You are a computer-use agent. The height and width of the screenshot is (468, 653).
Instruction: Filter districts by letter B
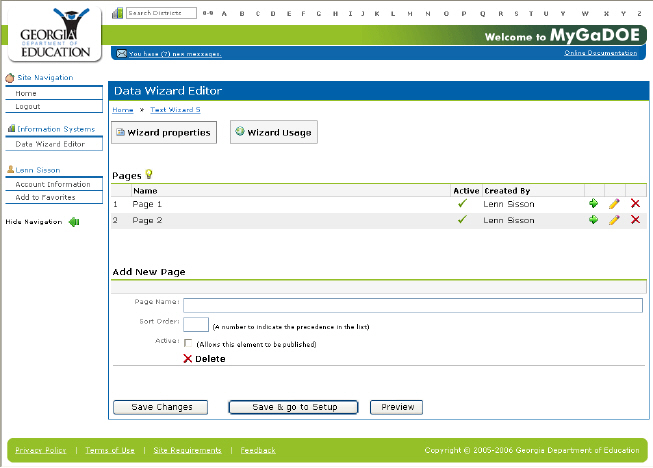tap(242, 13)
